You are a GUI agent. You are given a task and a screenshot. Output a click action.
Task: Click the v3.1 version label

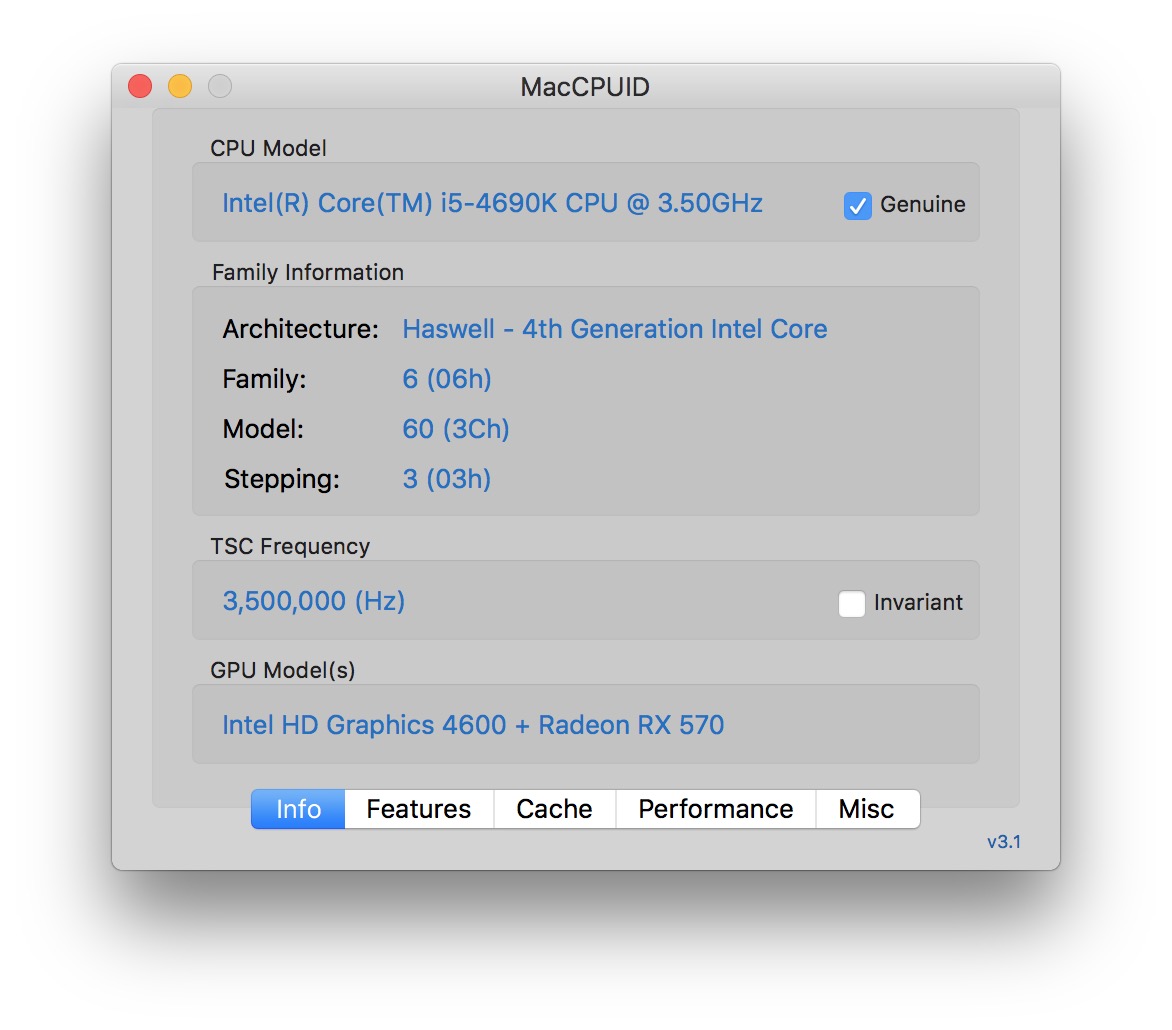(x=1004, y=842)
